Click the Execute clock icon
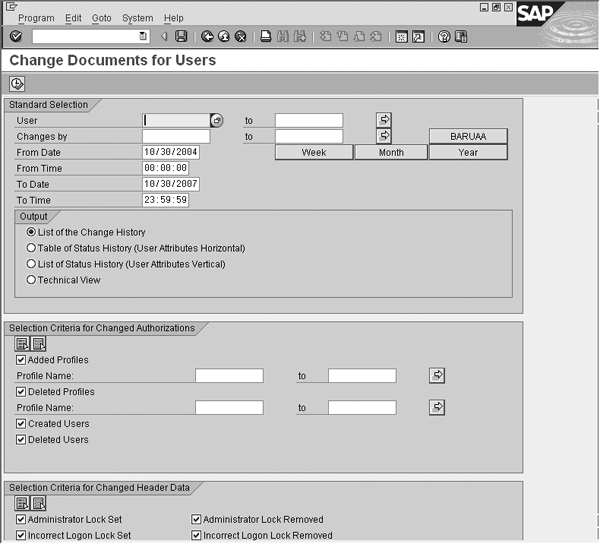 pos(17,83)
